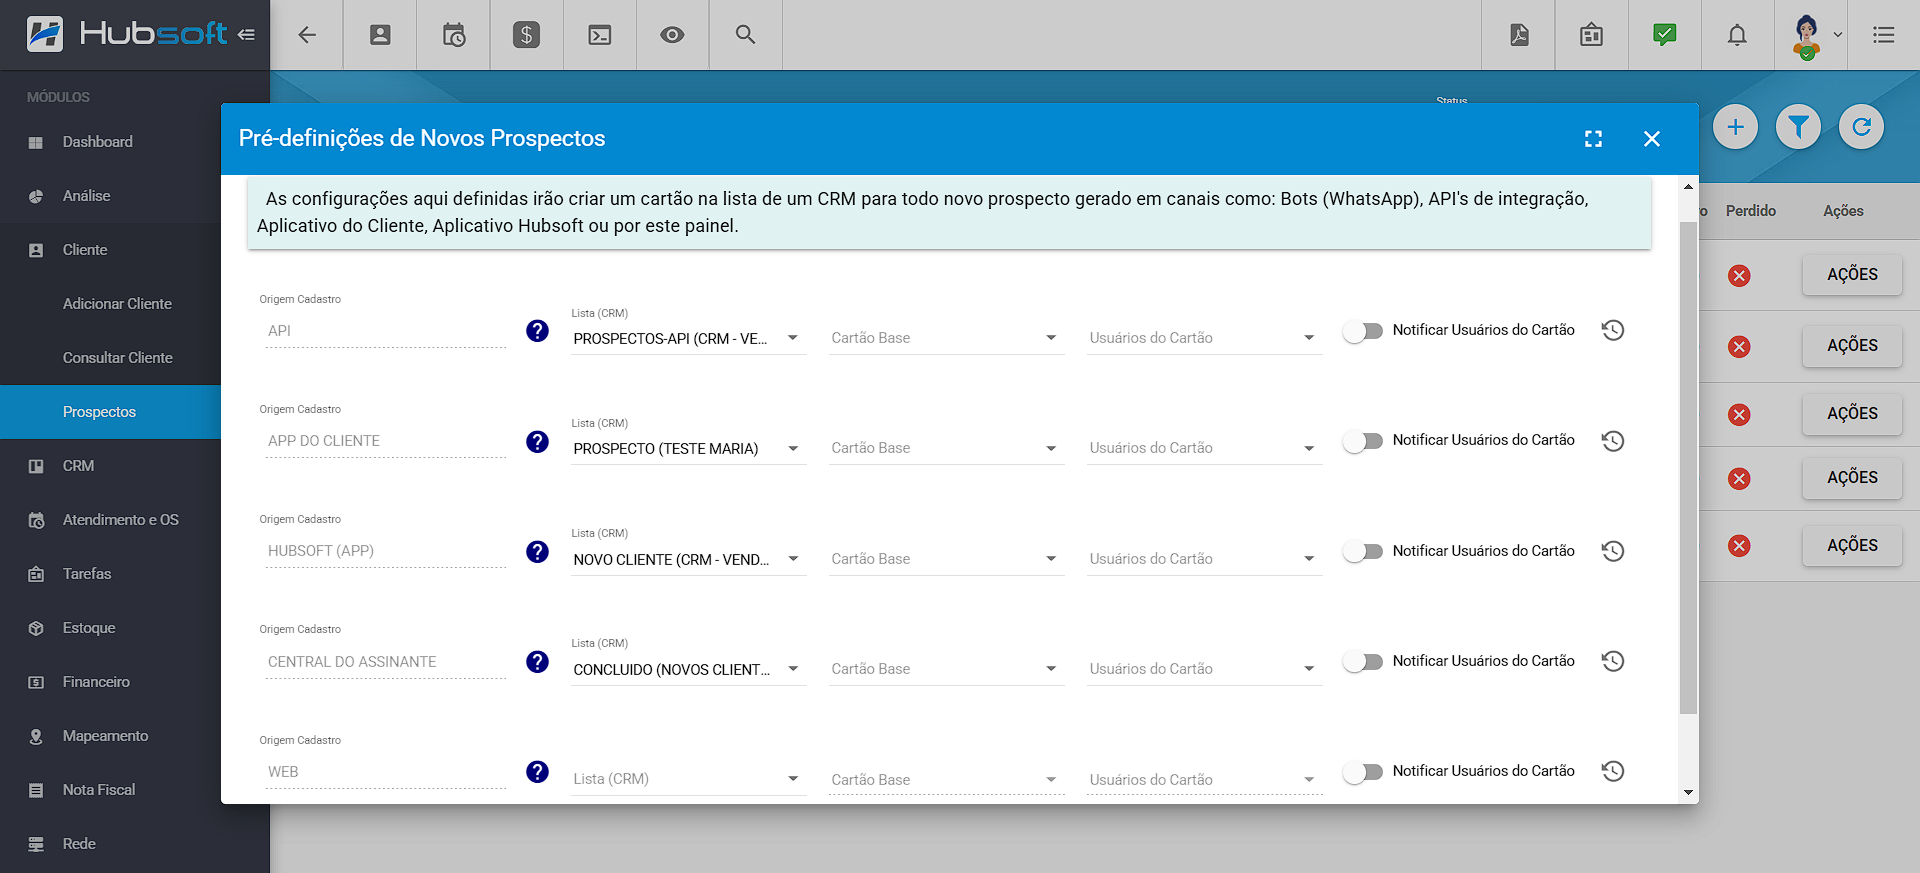Toggle Notificar Usuários do Cartão for WEB
This screenshot has height=873, width=1920.
click(1363, 771)
